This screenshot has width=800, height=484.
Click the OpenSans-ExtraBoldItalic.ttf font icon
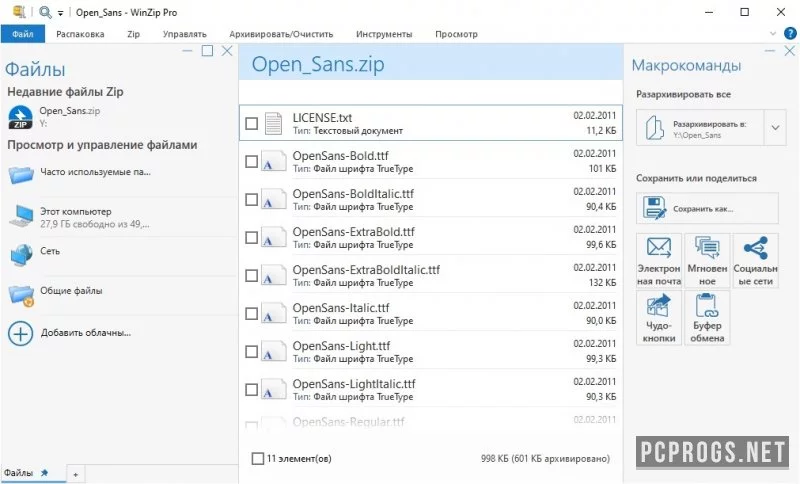click(x=274, y=275)
